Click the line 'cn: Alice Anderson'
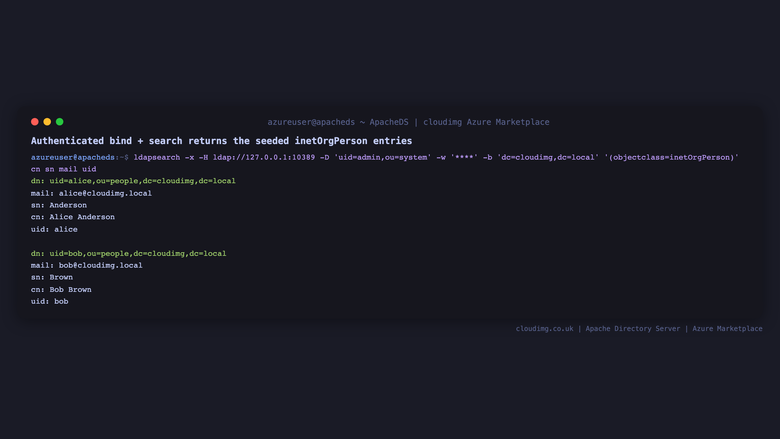The width and height of the screenshot is (780, 439). click(73, 217)
